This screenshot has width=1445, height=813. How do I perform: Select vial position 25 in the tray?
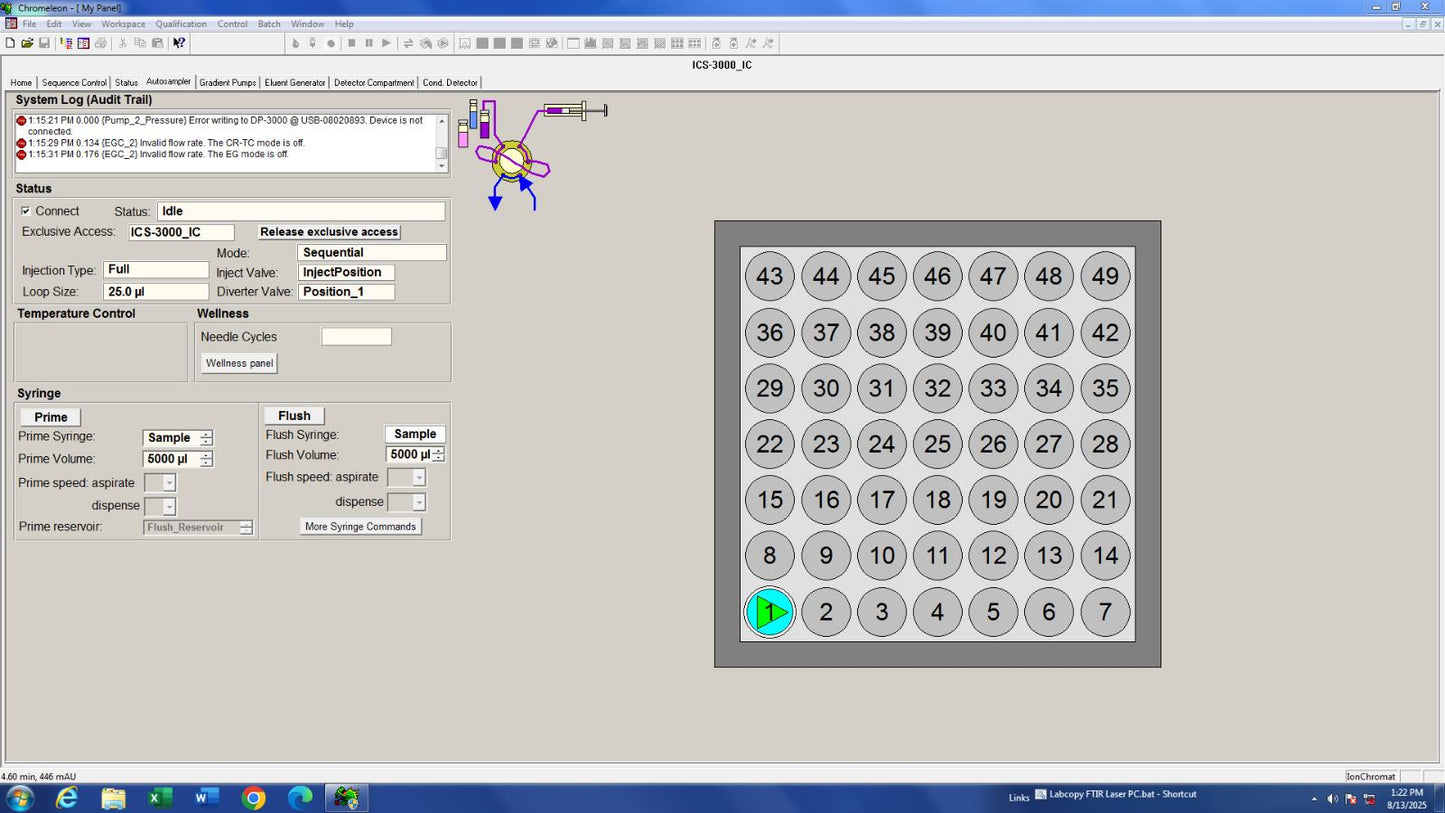point(937,444)
